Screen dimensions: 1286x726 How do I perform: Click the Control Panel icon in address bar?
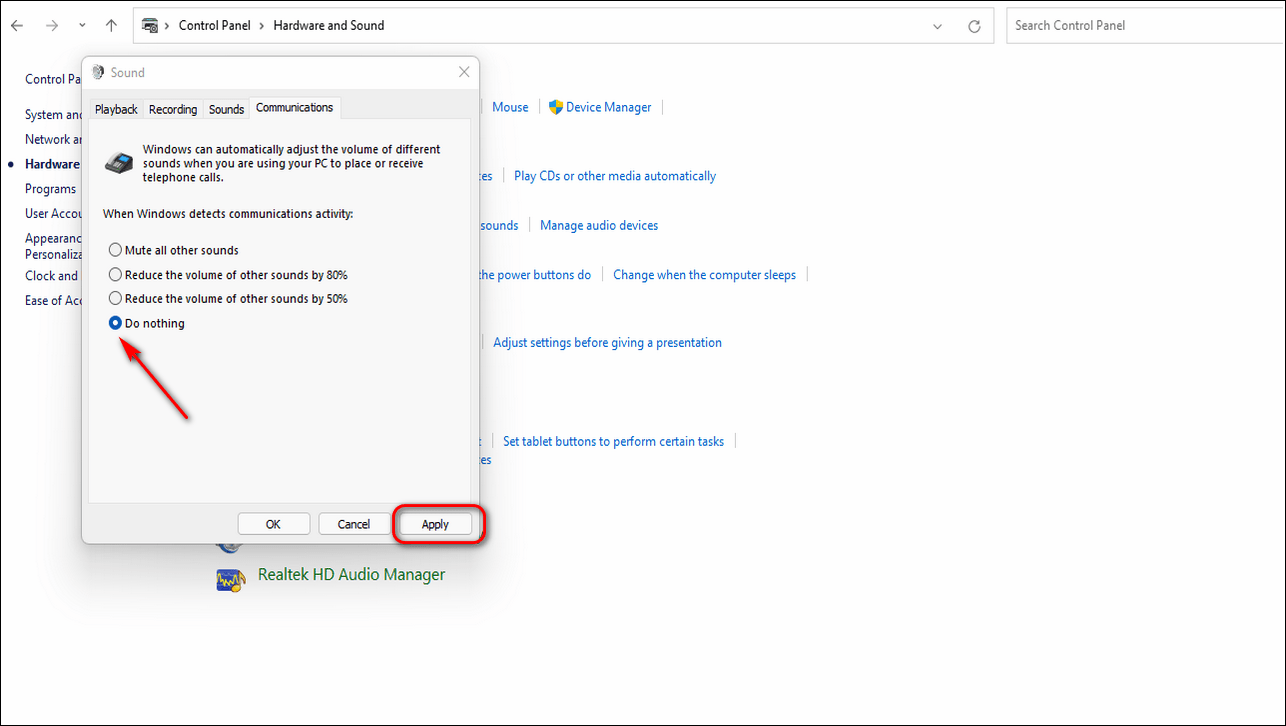pyautogui.click(x=151, y=26)
